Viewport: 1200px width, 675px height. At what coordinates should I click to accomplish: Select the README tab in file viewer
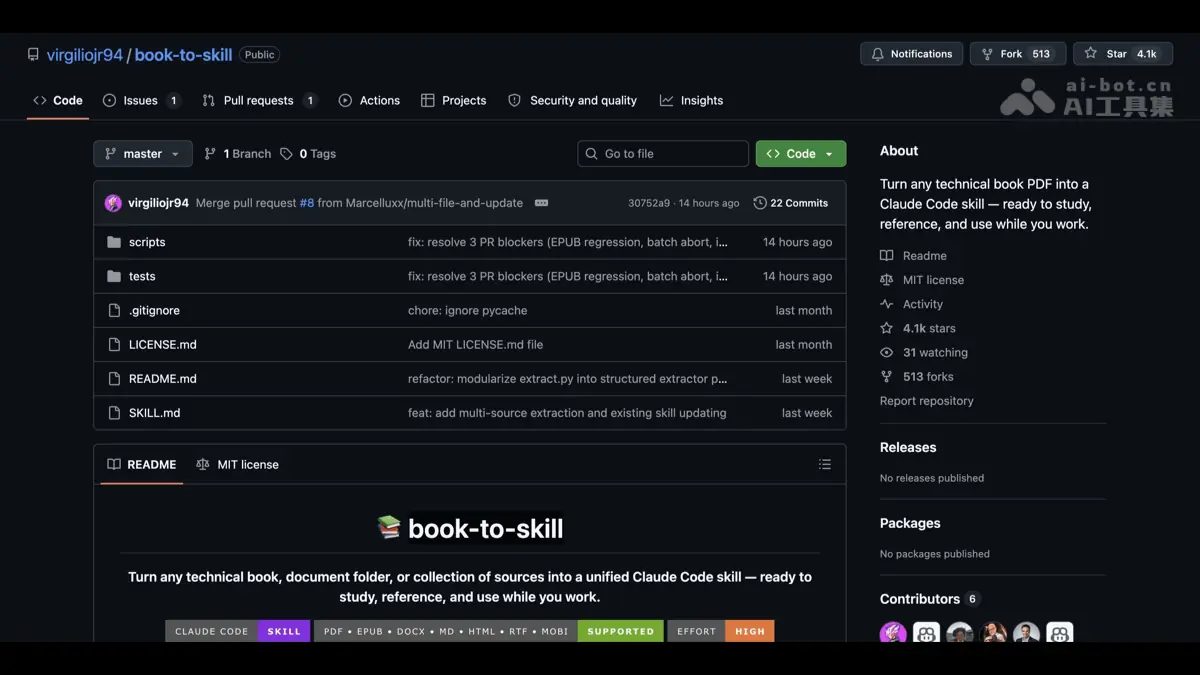pos(141,464)
